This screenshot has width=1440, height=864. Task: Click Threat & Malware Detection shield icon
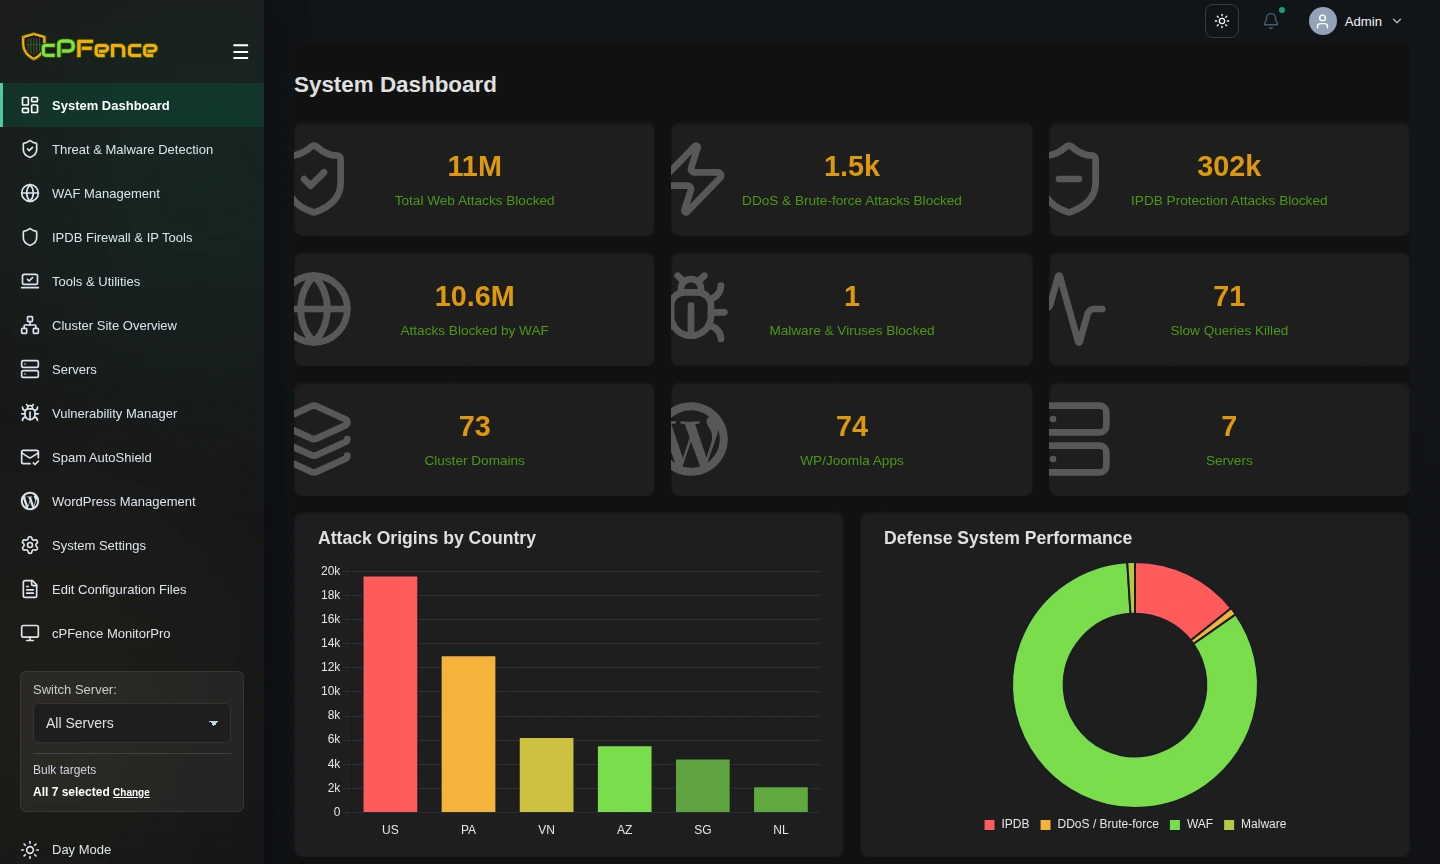click(x=30, y=149)
